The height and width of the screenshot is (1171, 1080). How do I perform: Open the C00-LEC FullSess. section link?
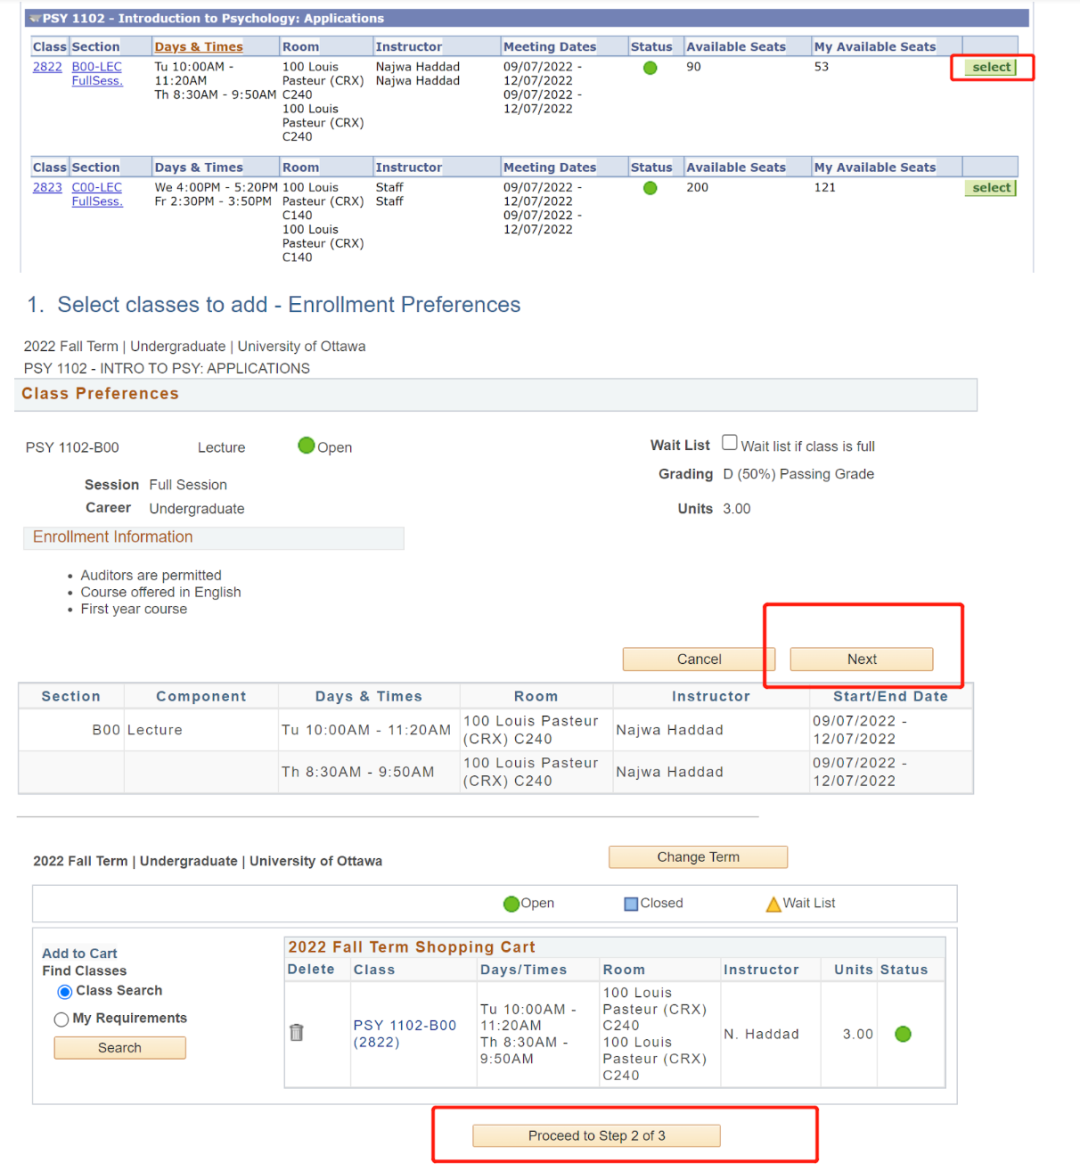click(97, 194)
